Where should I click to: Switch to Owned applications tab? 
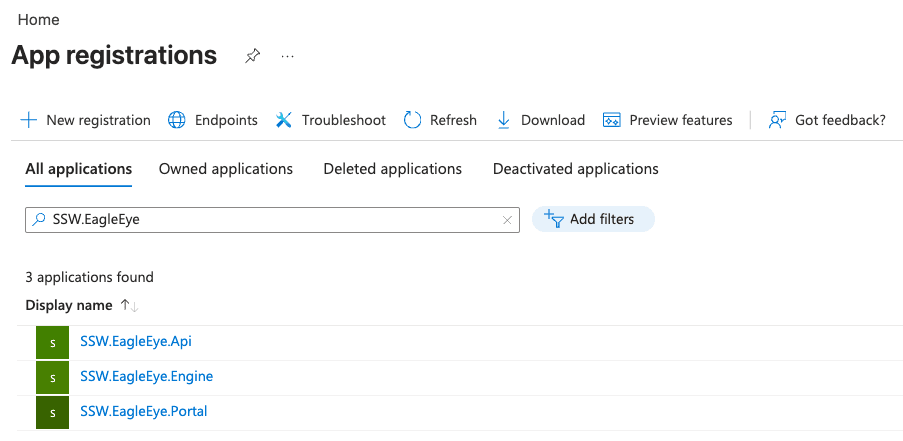pyautogui.click(x=226, y=169)
